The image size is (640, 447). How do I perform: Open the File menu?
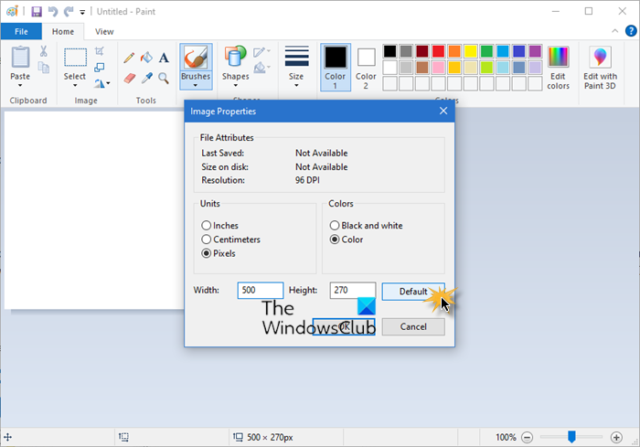[x=21, y=31]
